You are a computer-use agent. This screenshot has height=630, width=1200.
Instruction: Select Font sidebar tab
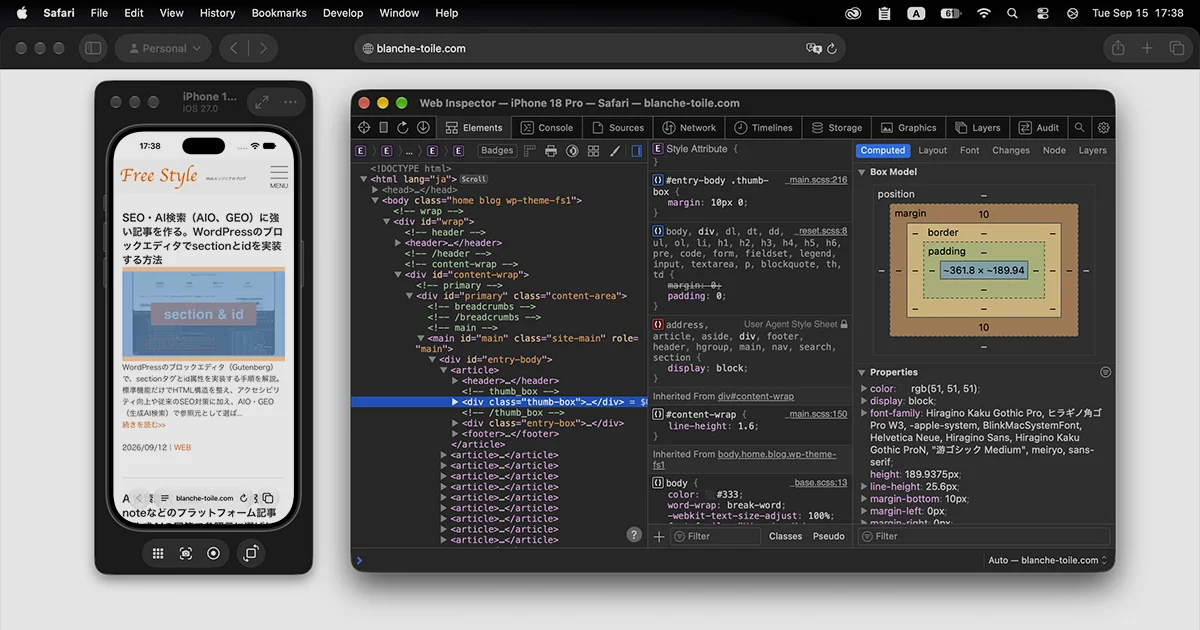click(x=969, y=151)
